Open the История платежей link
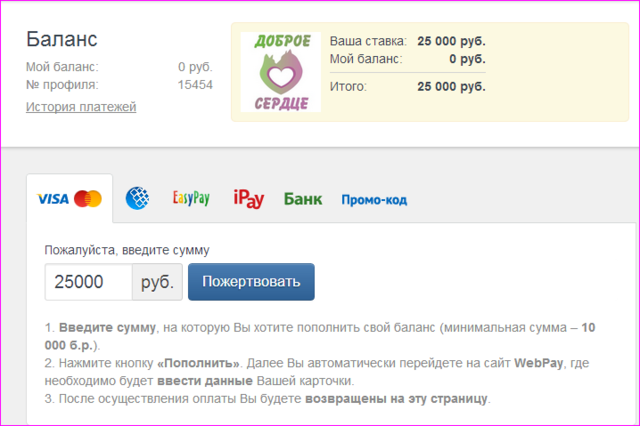This screenshot has width=640, height=426. click(81, 107)
